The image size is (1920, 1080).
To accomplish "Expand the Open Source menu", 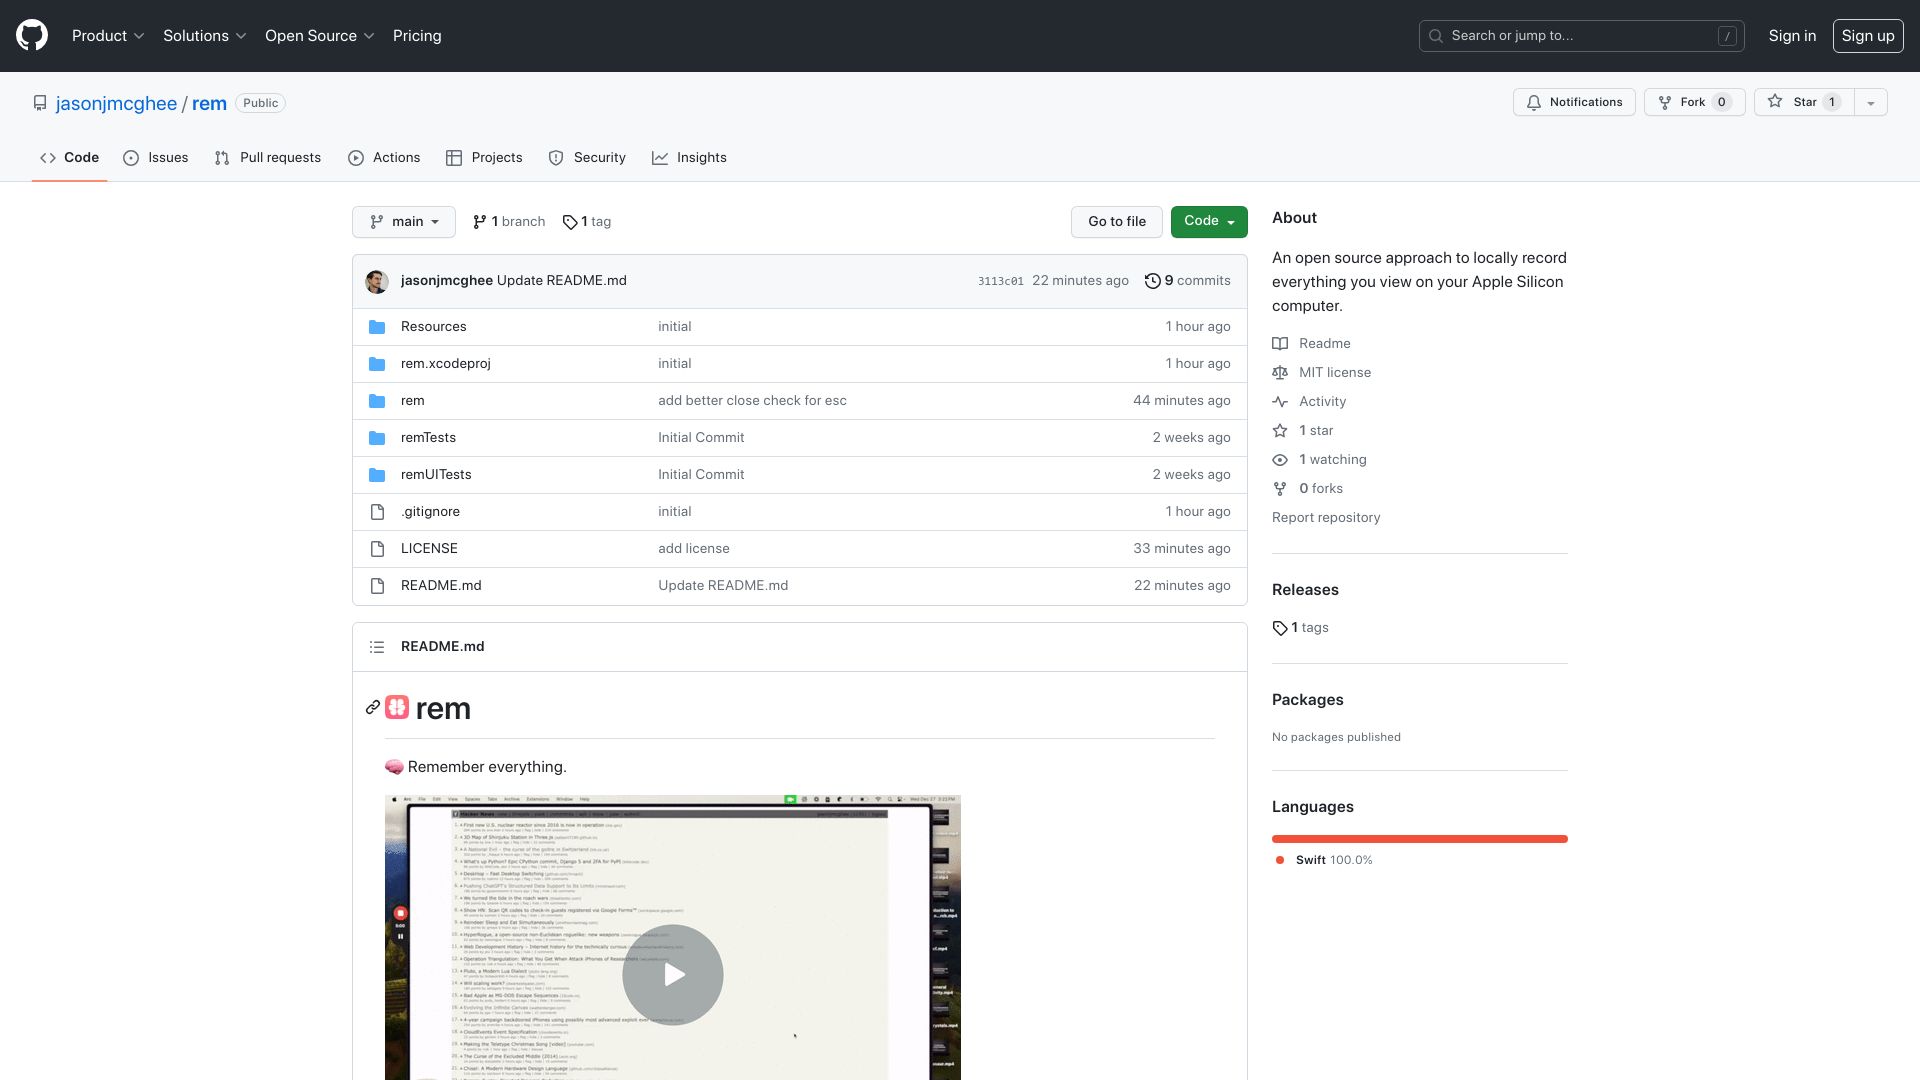I will coord(319,36).
